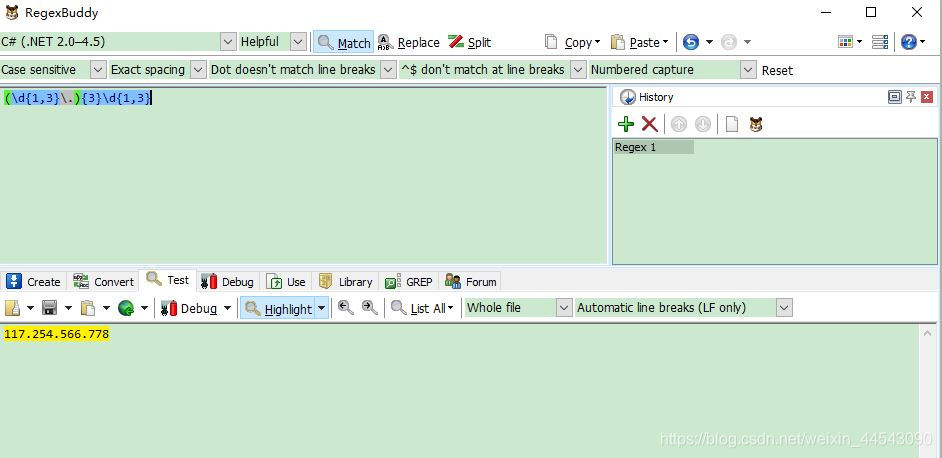The height and width of the screenshot is (458, 942).
Task: Click the test toolbar clipboard paste icon
Action: tap(88, 308)
